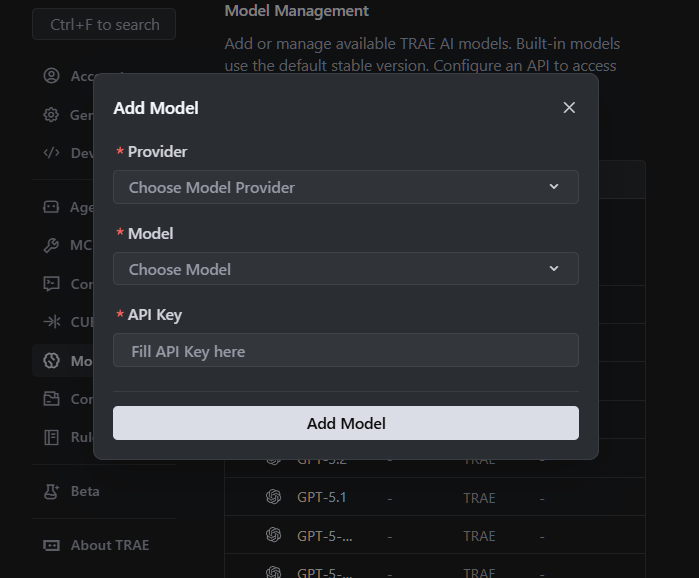The image size is (699, 578).
Task: Click the MCP wrench icon
Action: click(x=51, y=245)
